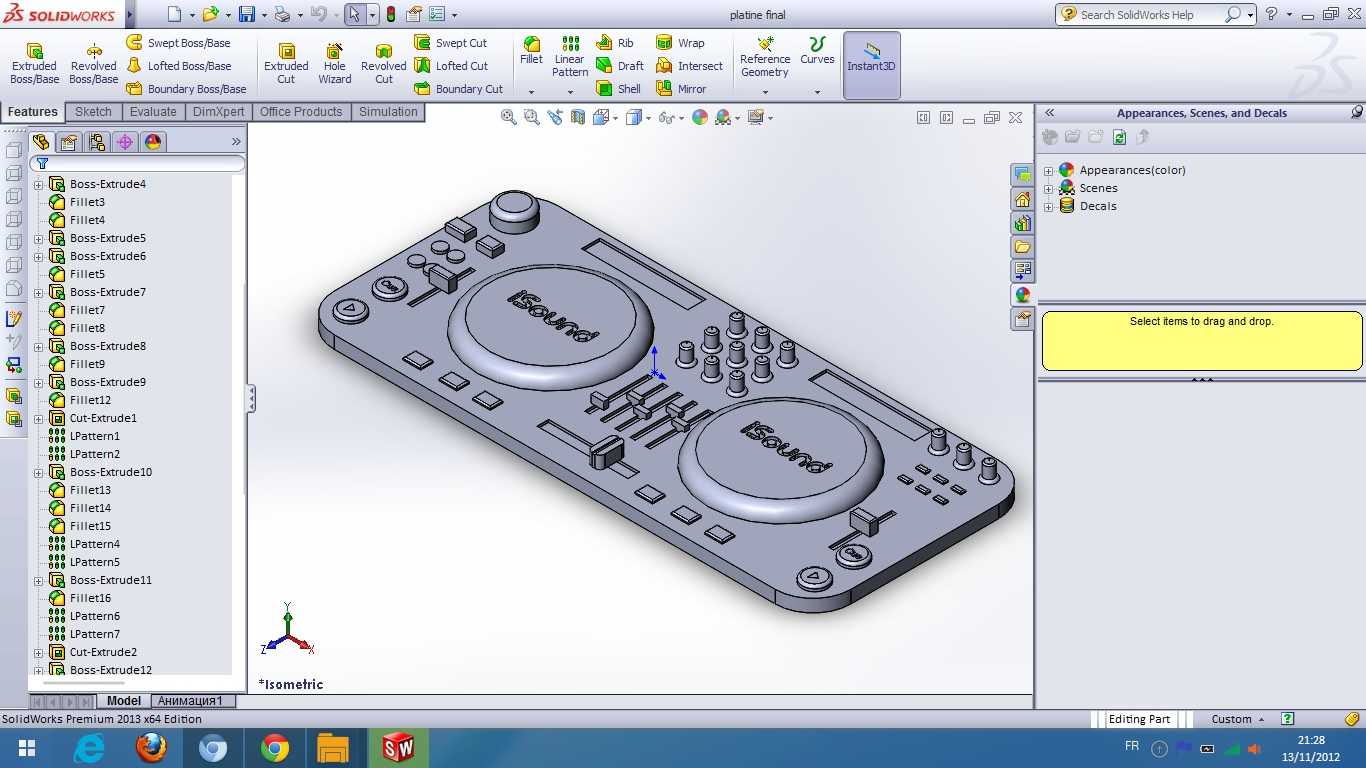This screenshot has width=1366, height=768.
Task: Launch the Hole Wizard
Action: pos(335,64)
